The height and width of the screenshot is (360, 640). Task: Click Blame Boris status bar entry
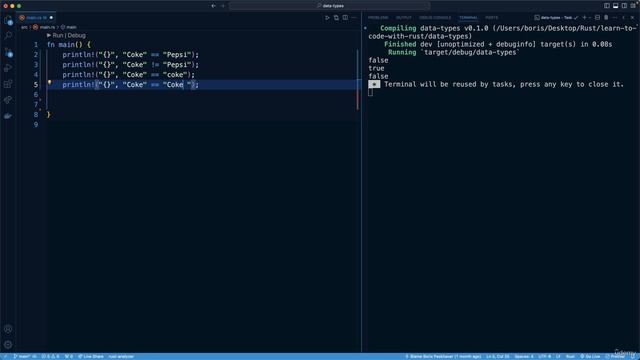pos(443,356)
